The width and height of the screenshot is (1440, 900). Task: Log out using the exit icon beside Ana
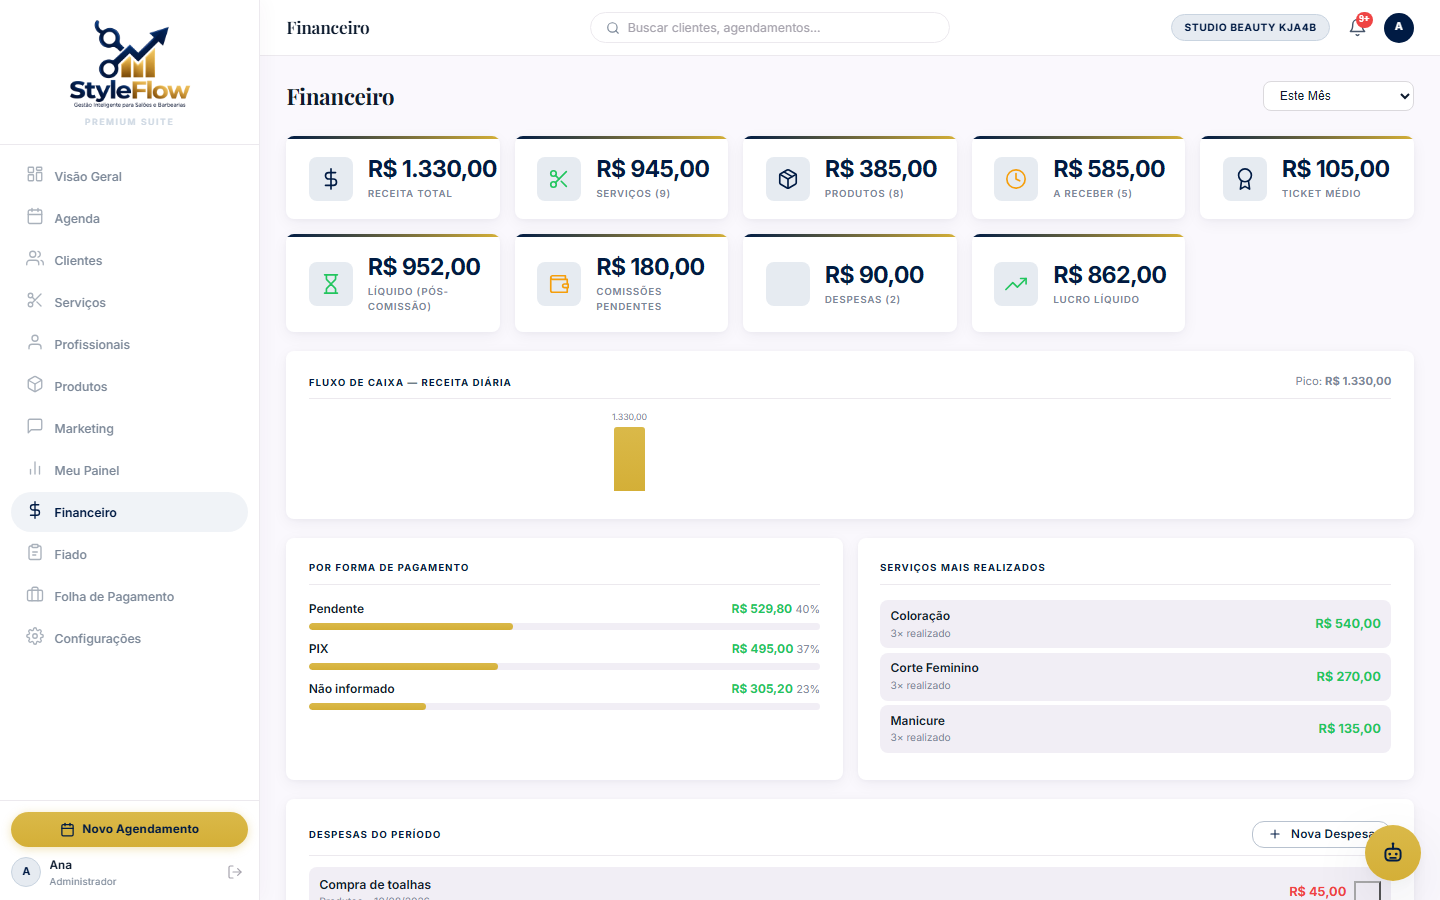[x=235, y=872]
